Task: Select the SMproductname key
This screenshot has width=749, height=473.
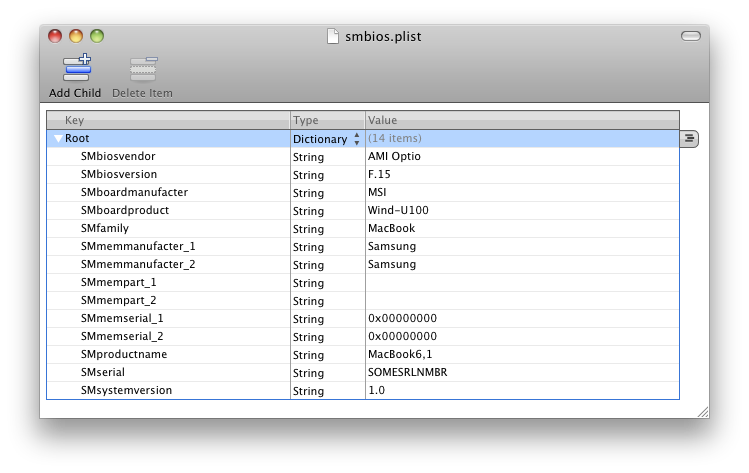Action: [124, 355]
